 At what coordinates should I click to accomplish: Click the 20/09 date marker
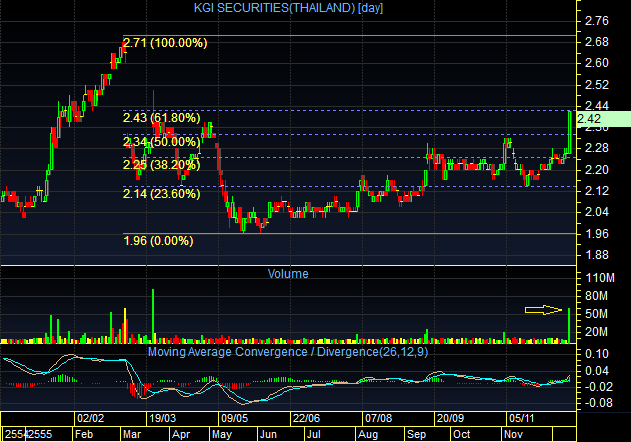click(450, 418)
